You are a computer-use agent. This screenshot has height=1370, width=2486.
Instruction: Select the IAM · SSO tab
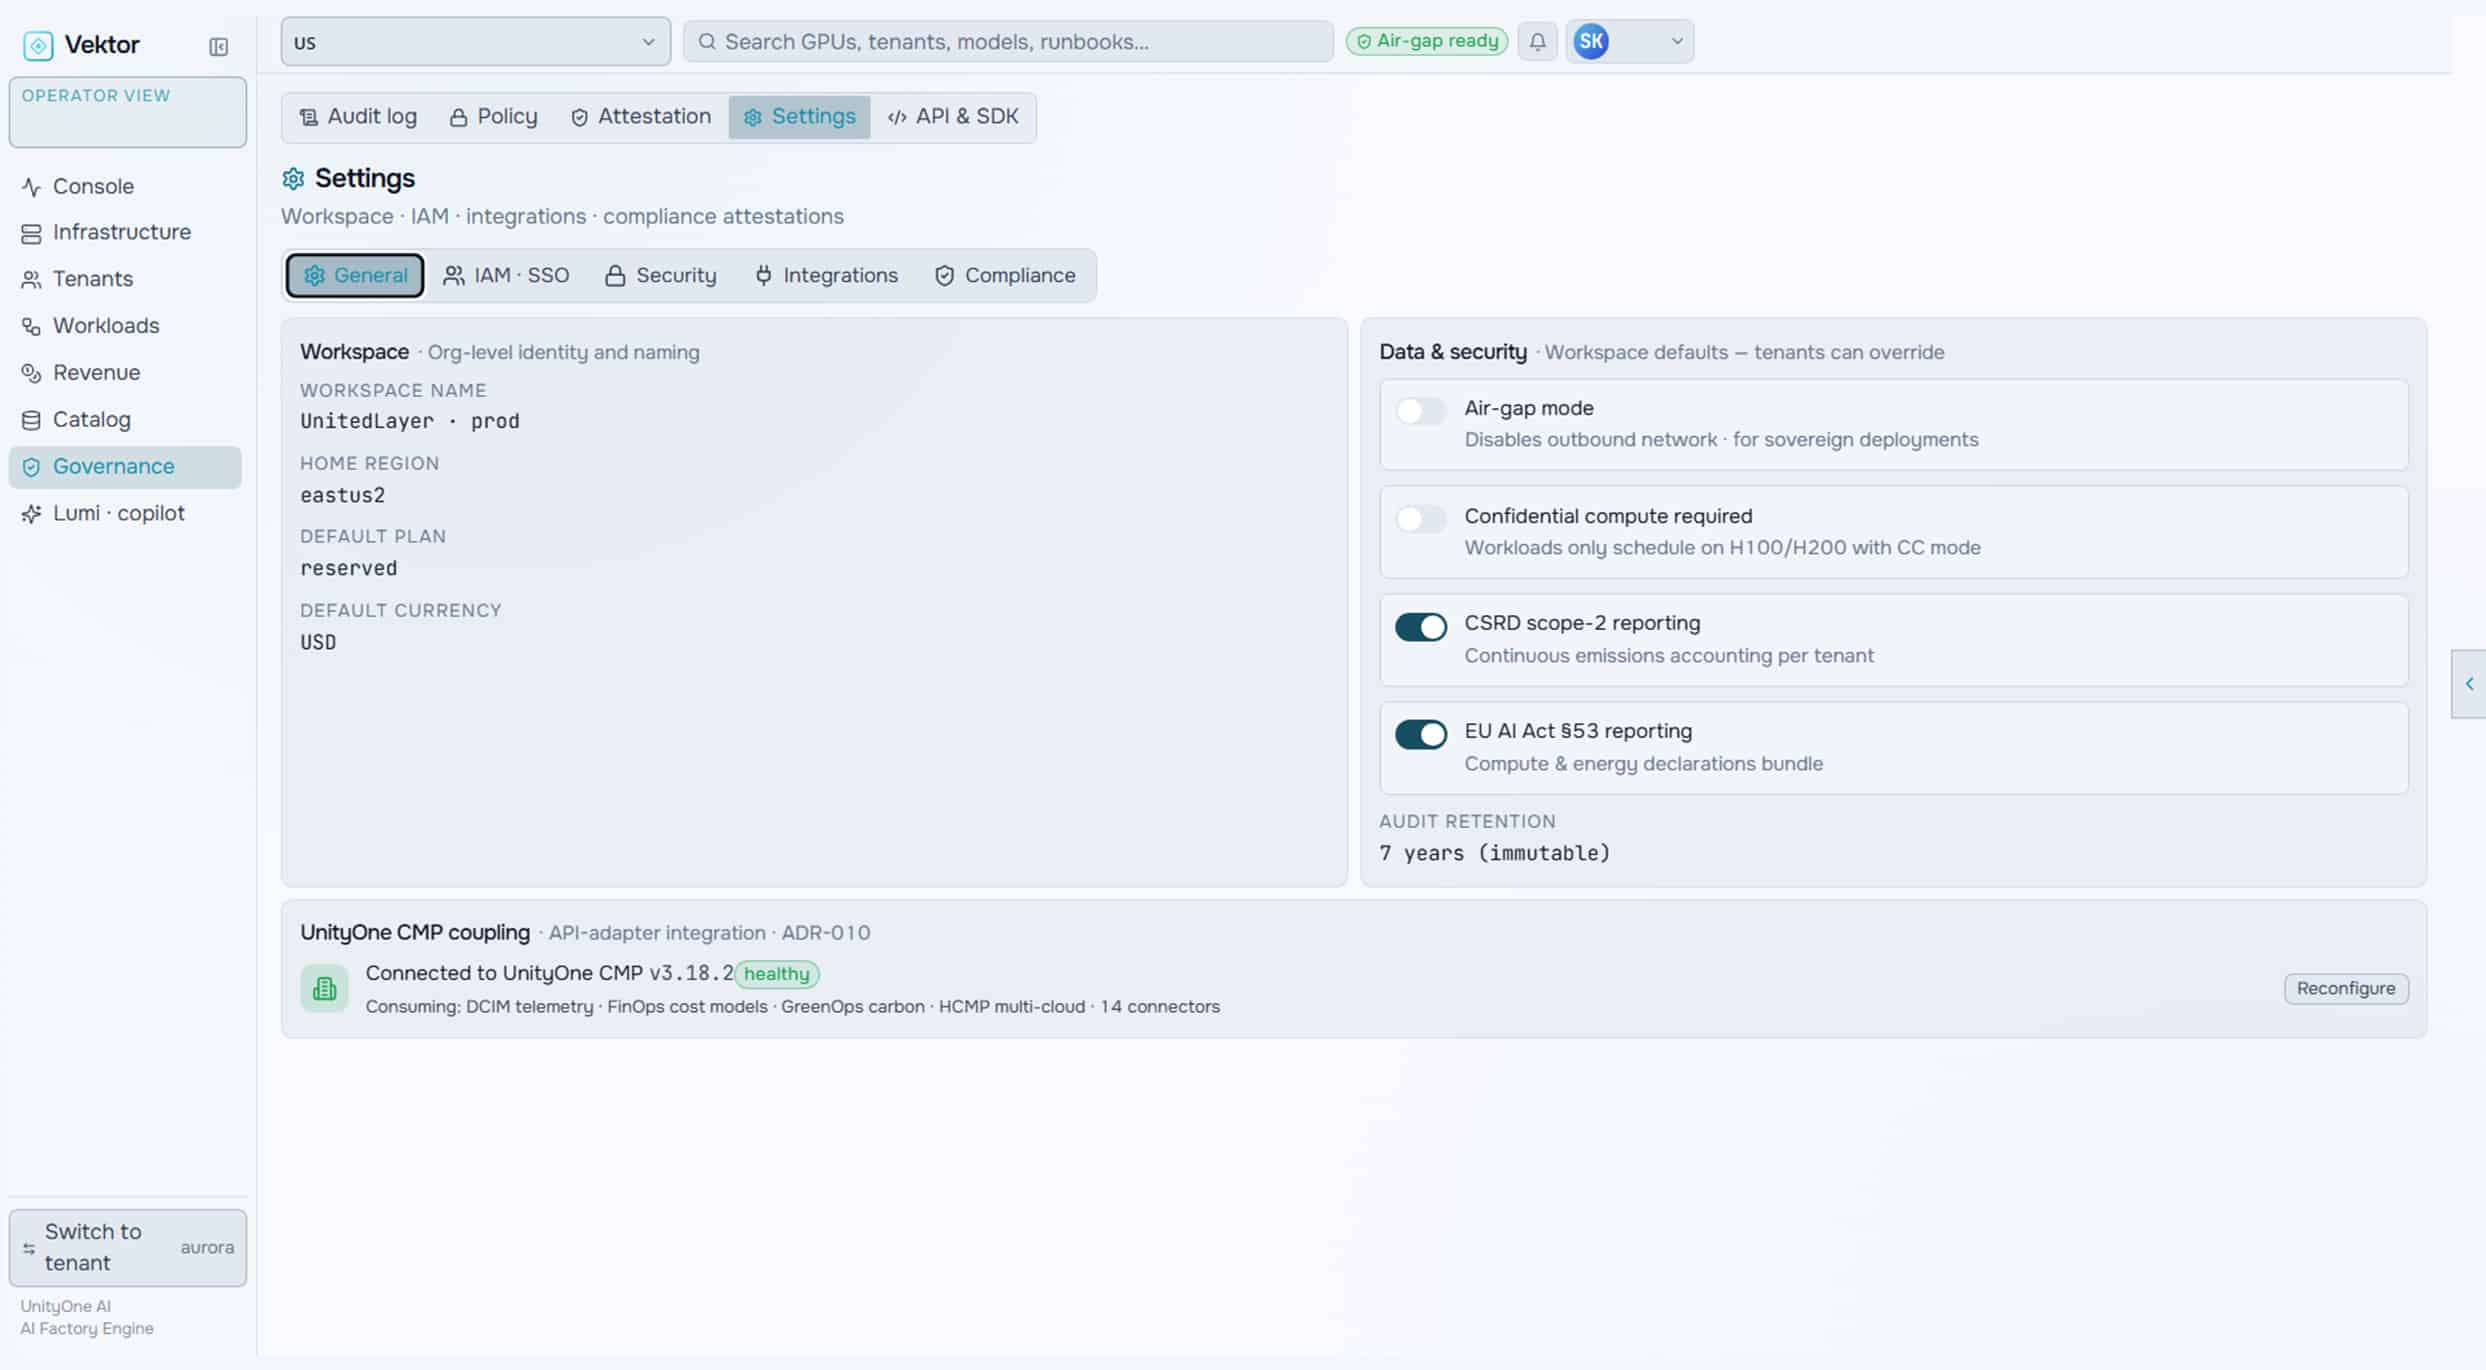(x=506, y=275)
